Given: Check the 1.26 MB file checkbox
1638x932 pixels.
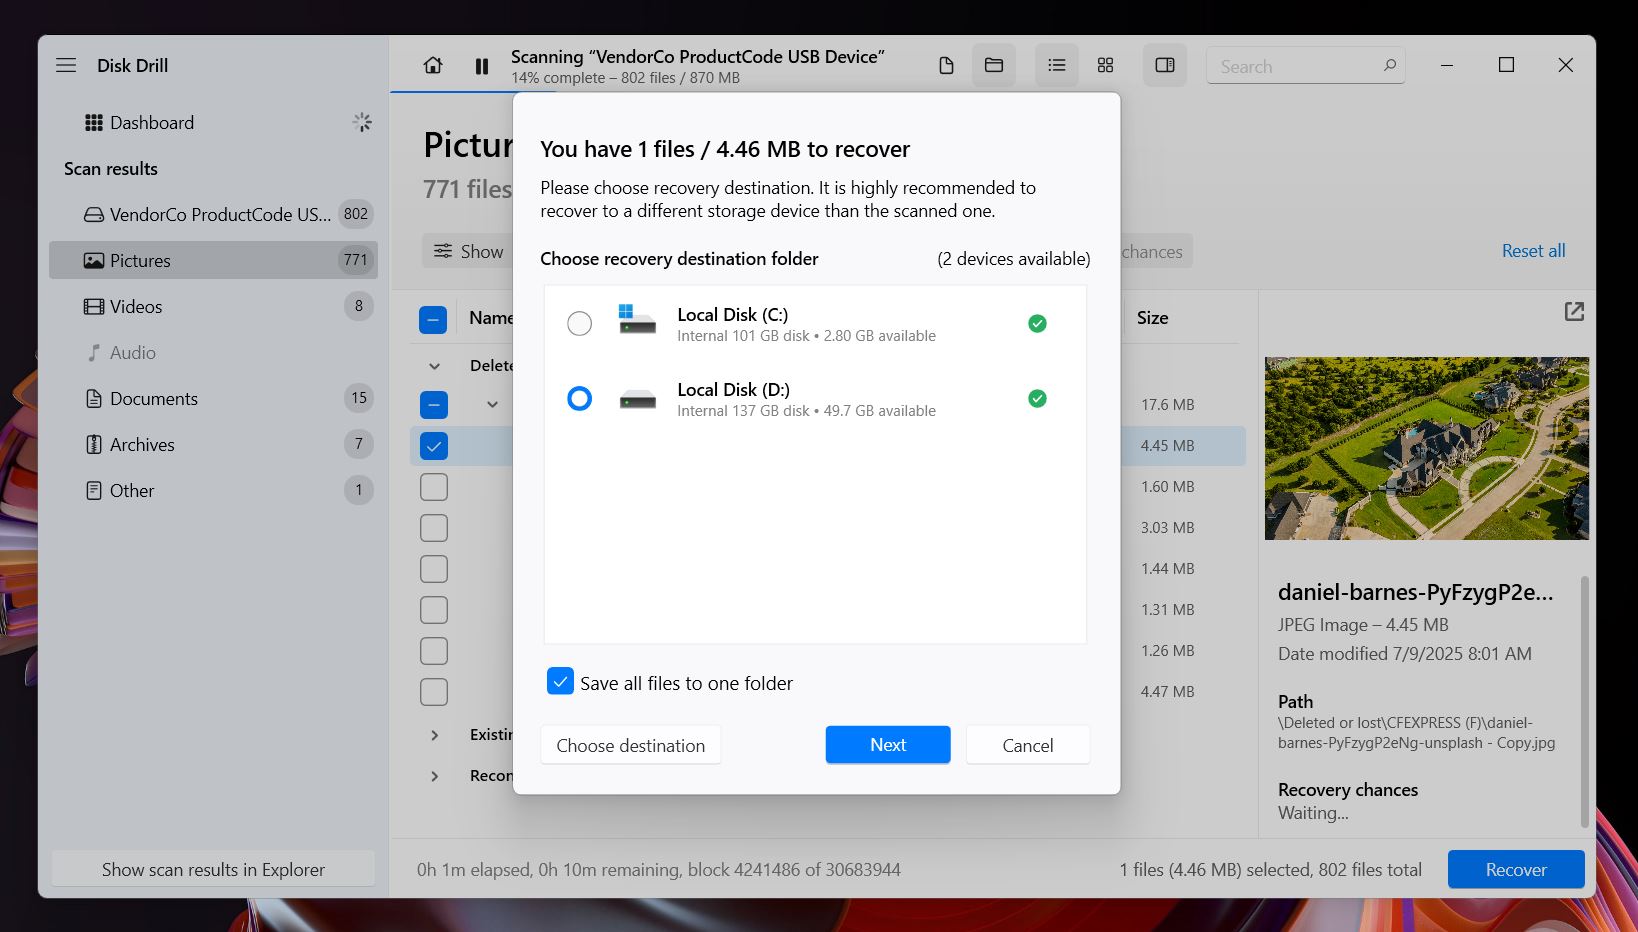Looking at the screenshot, I should [x=433, y=651].
